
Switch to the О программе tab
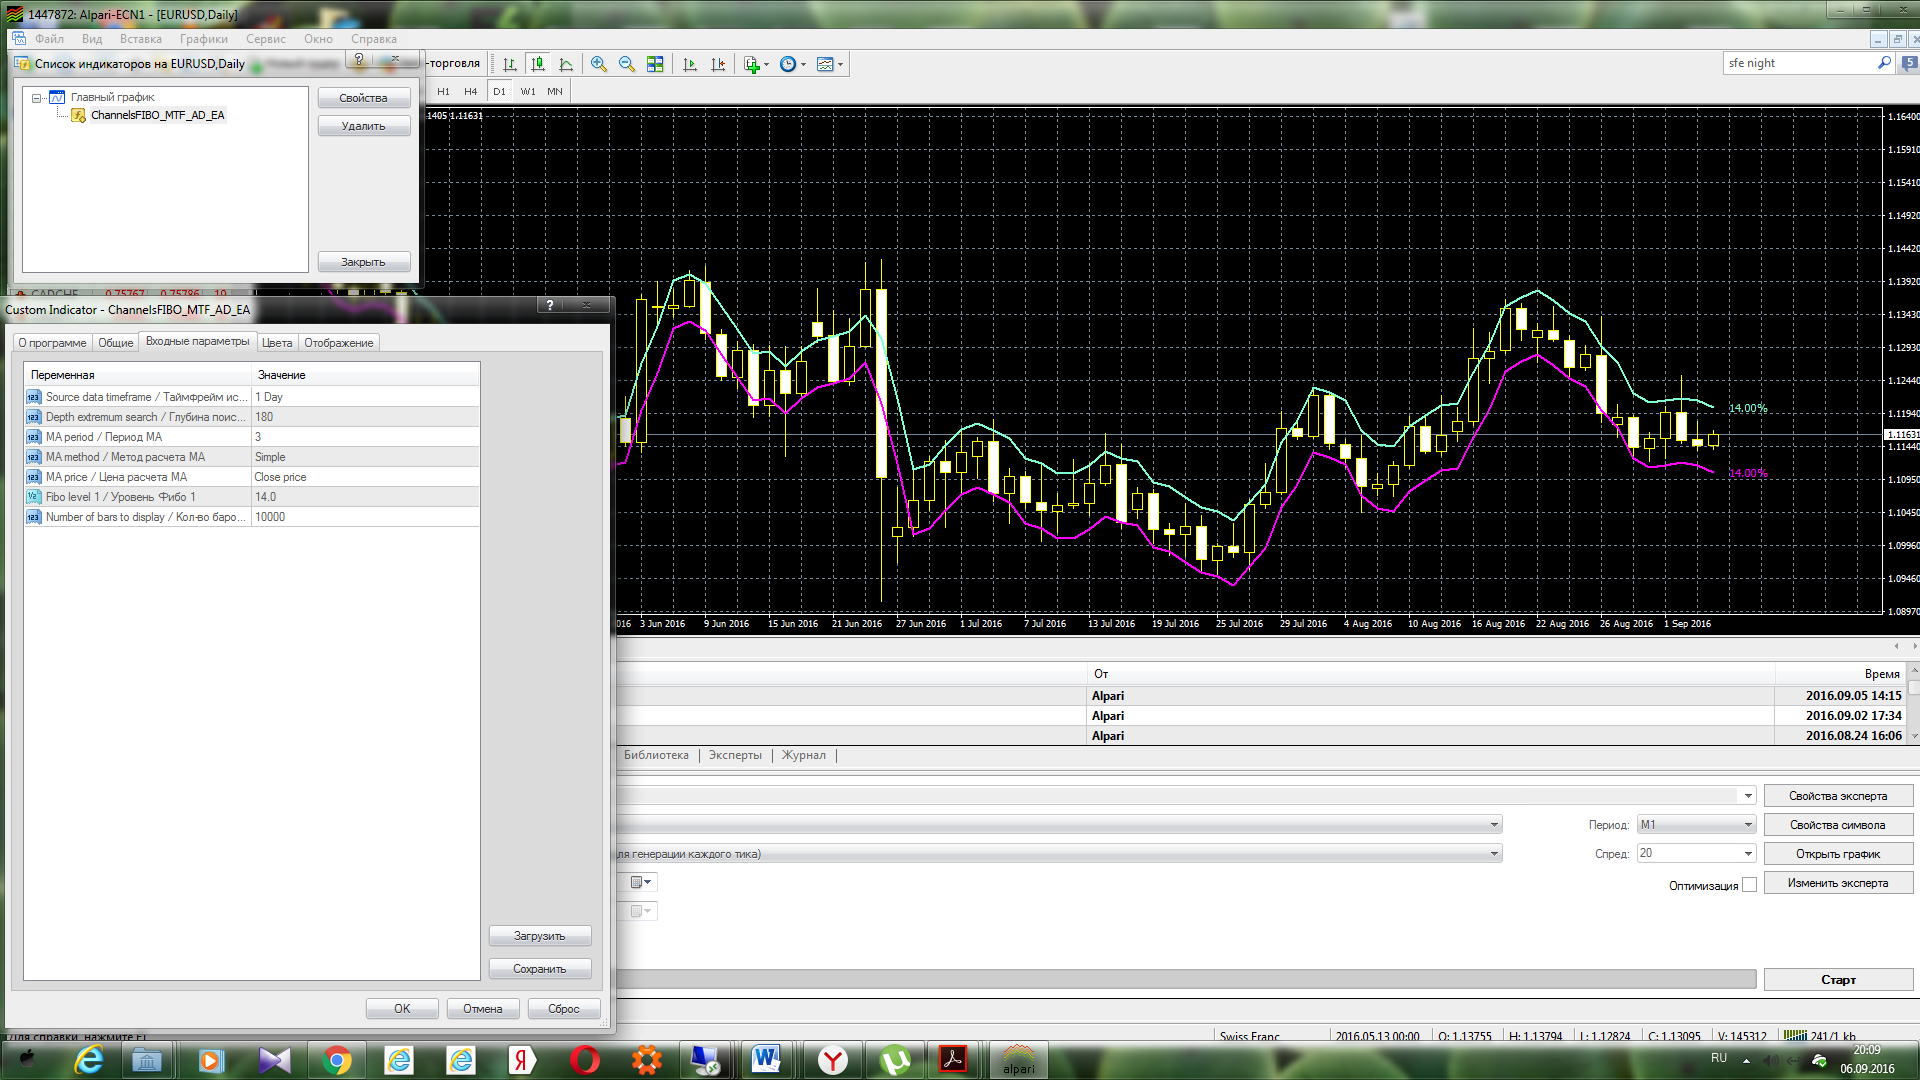(52, 343)
